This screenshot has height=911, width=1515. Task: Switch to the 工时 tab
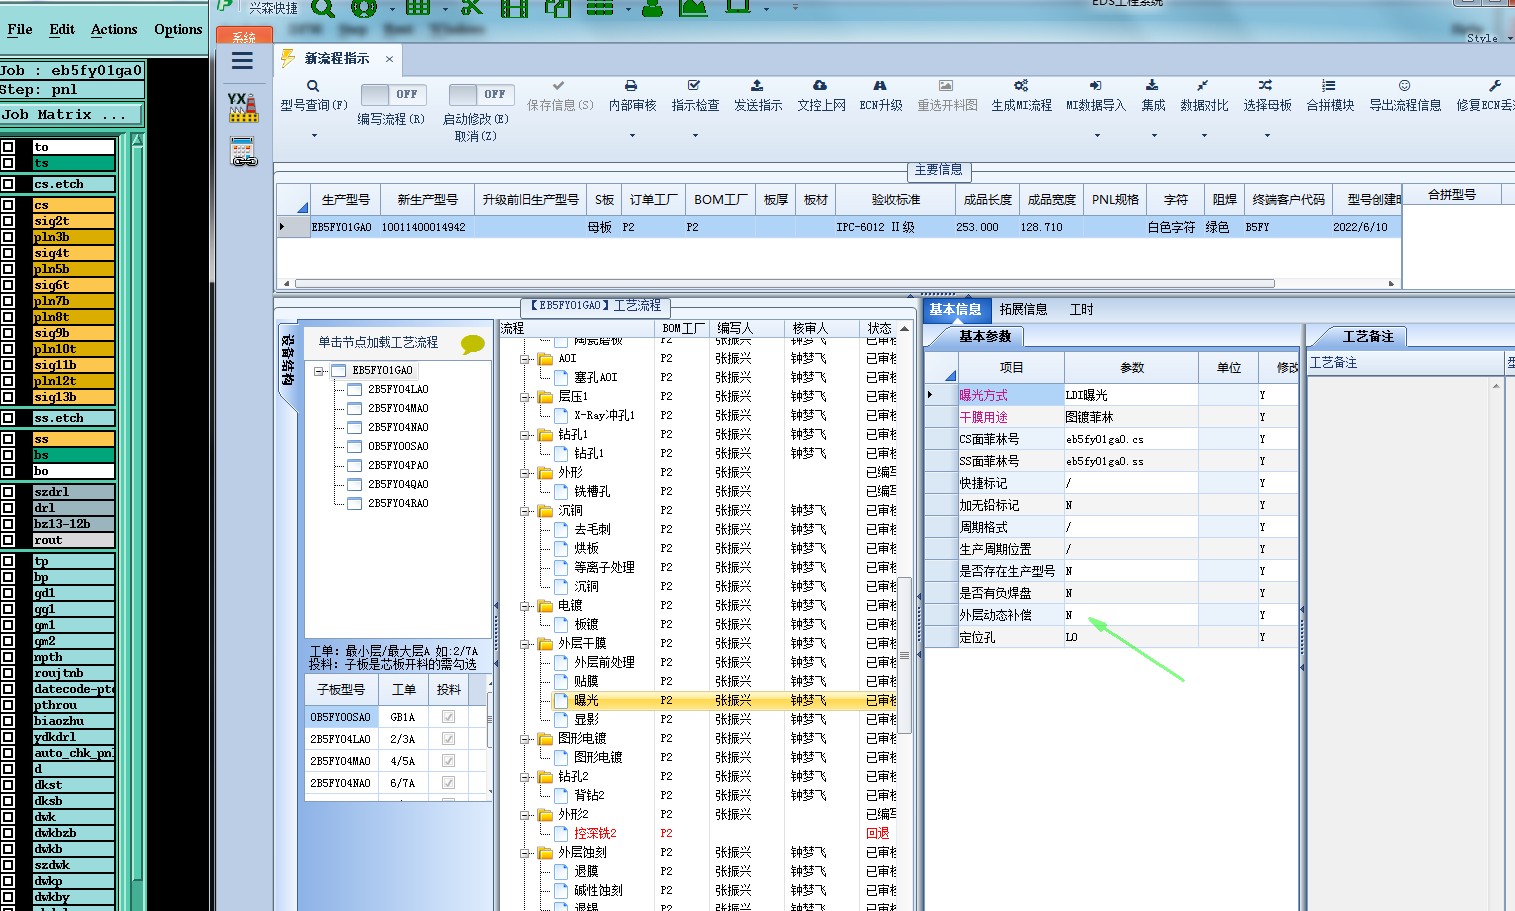pos(1081,310)
